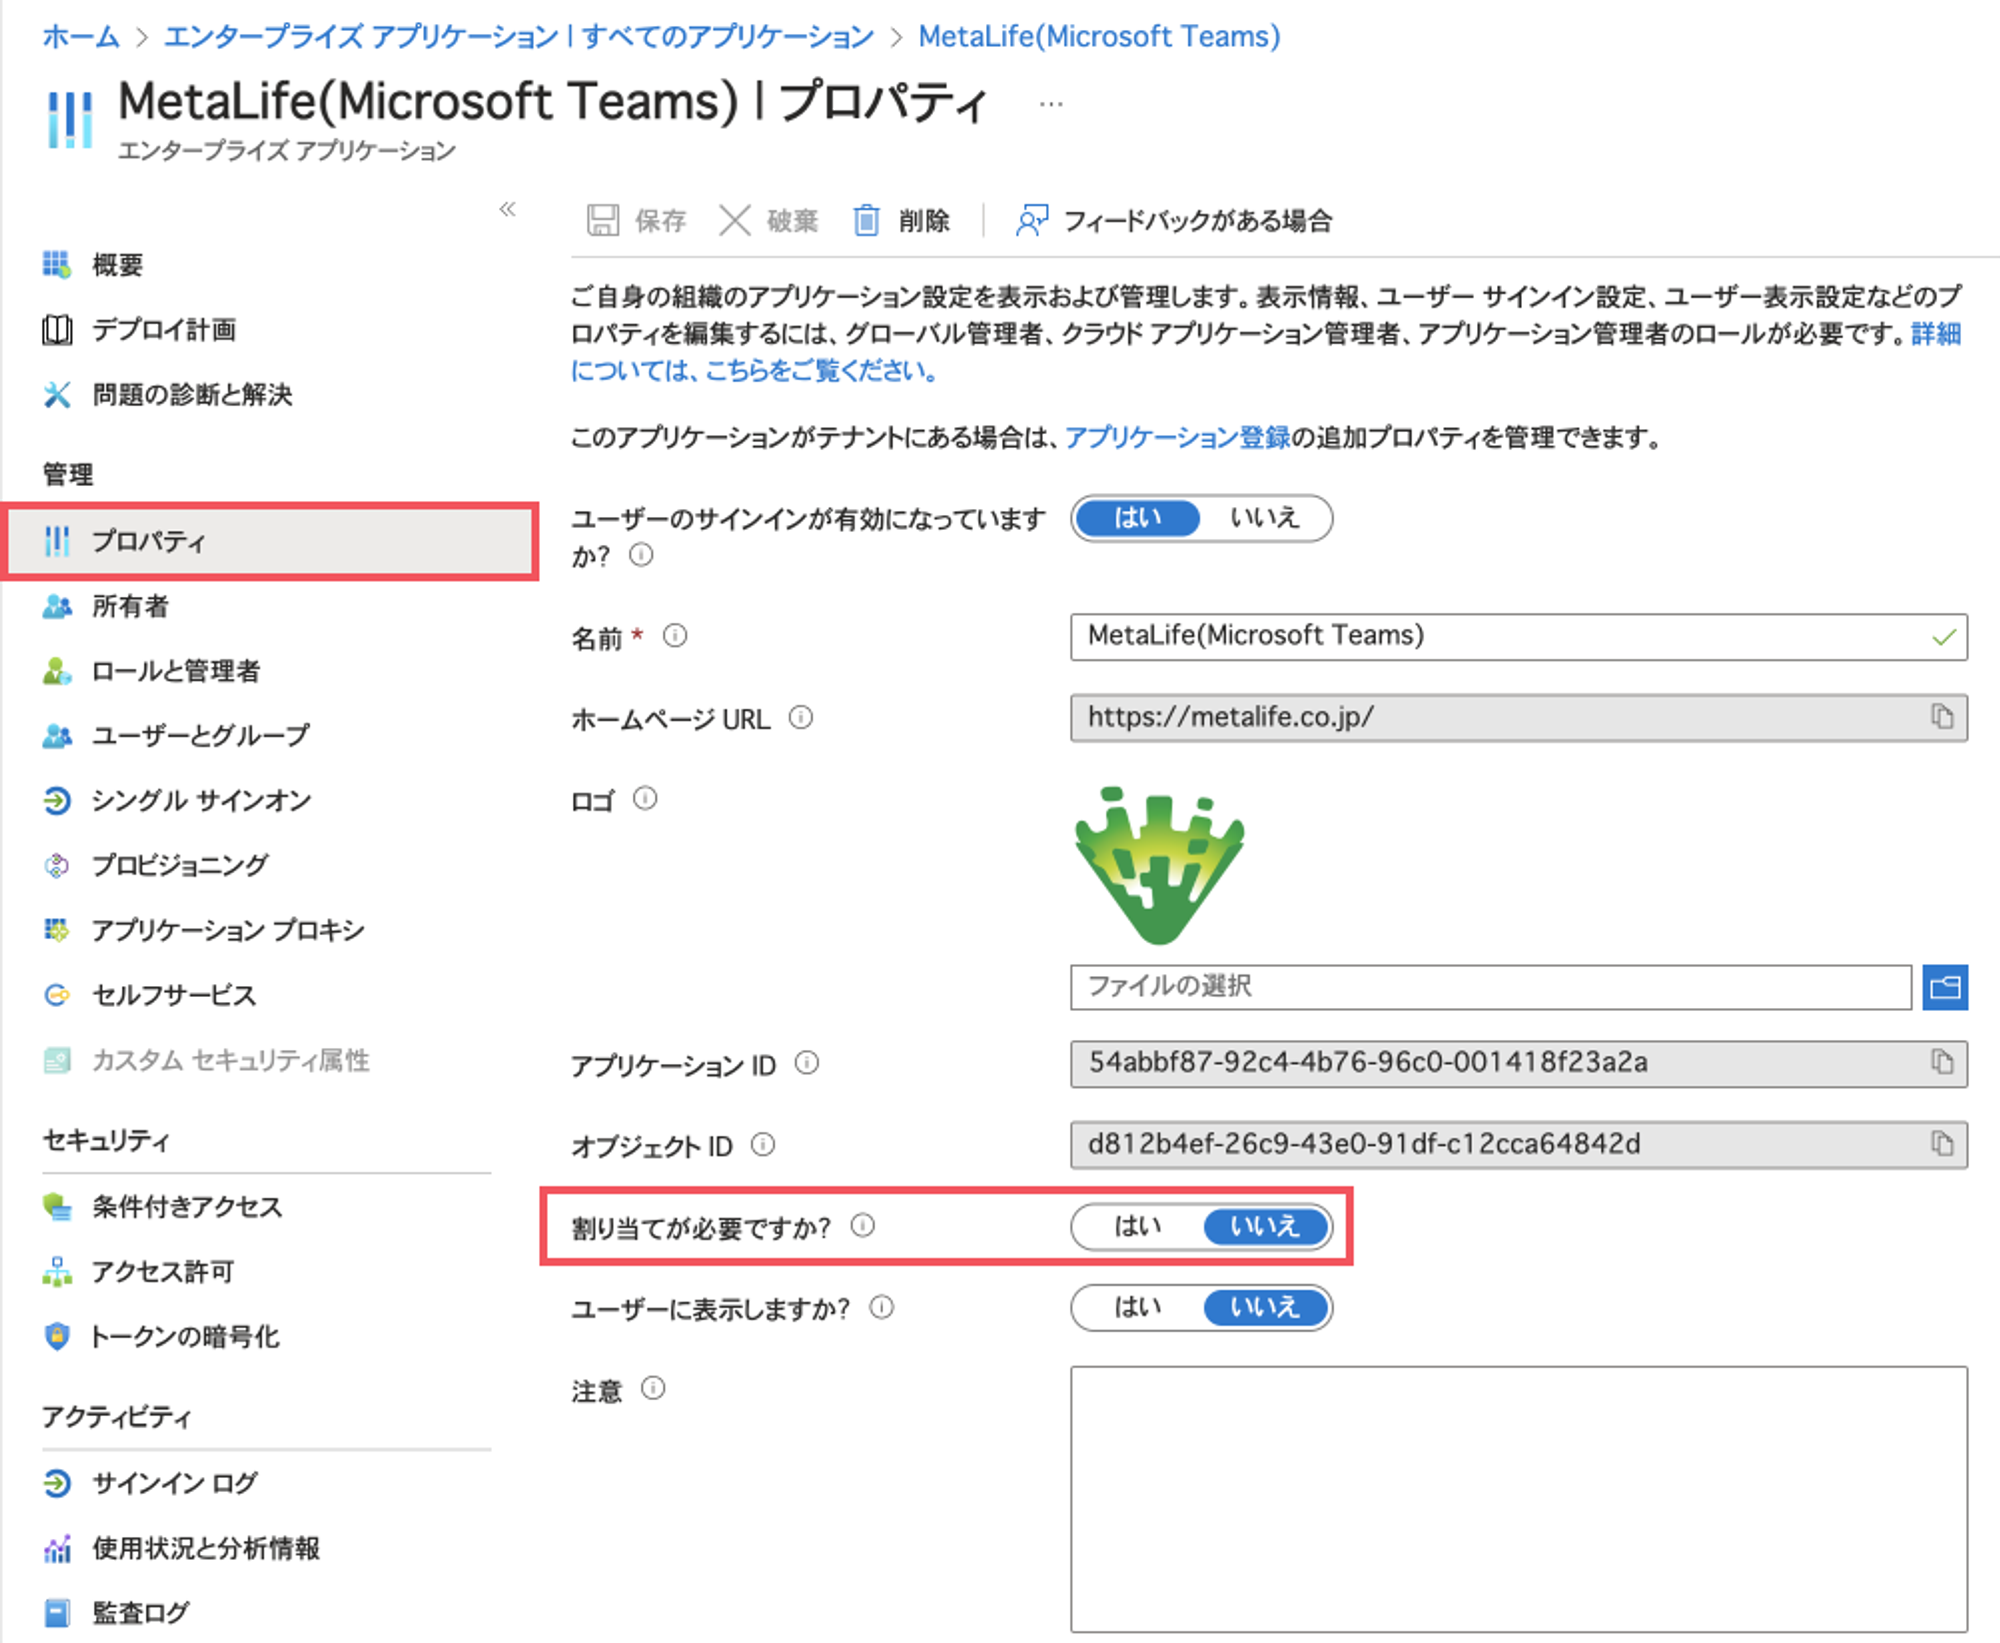Open the 詳細については、こちらをご覧ください link
2000x1643 pixels.
756,371
